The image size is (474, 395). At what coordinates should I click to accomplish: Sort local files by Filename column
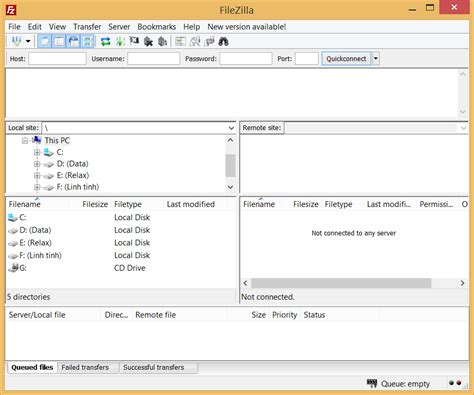(25, 204)
